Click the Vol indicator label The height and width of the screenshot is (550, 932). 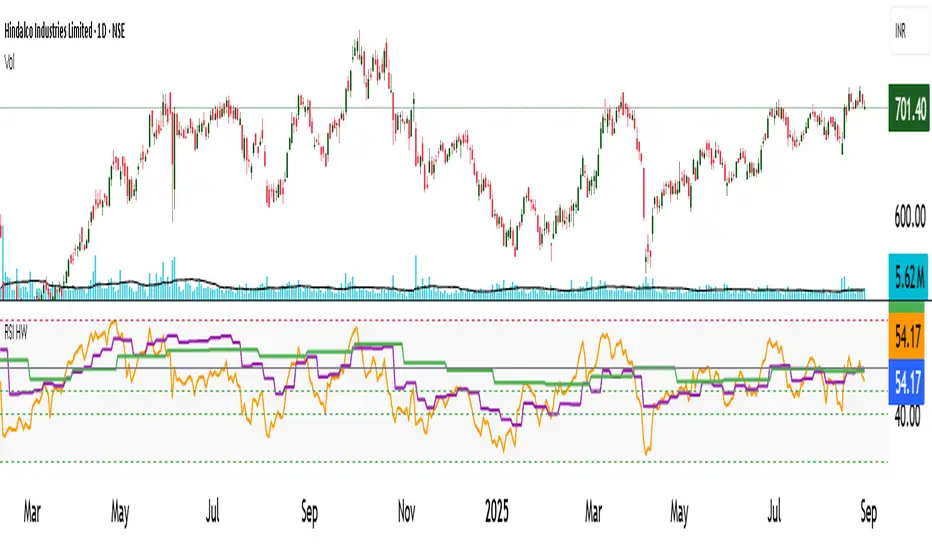(x=10, y=62)
